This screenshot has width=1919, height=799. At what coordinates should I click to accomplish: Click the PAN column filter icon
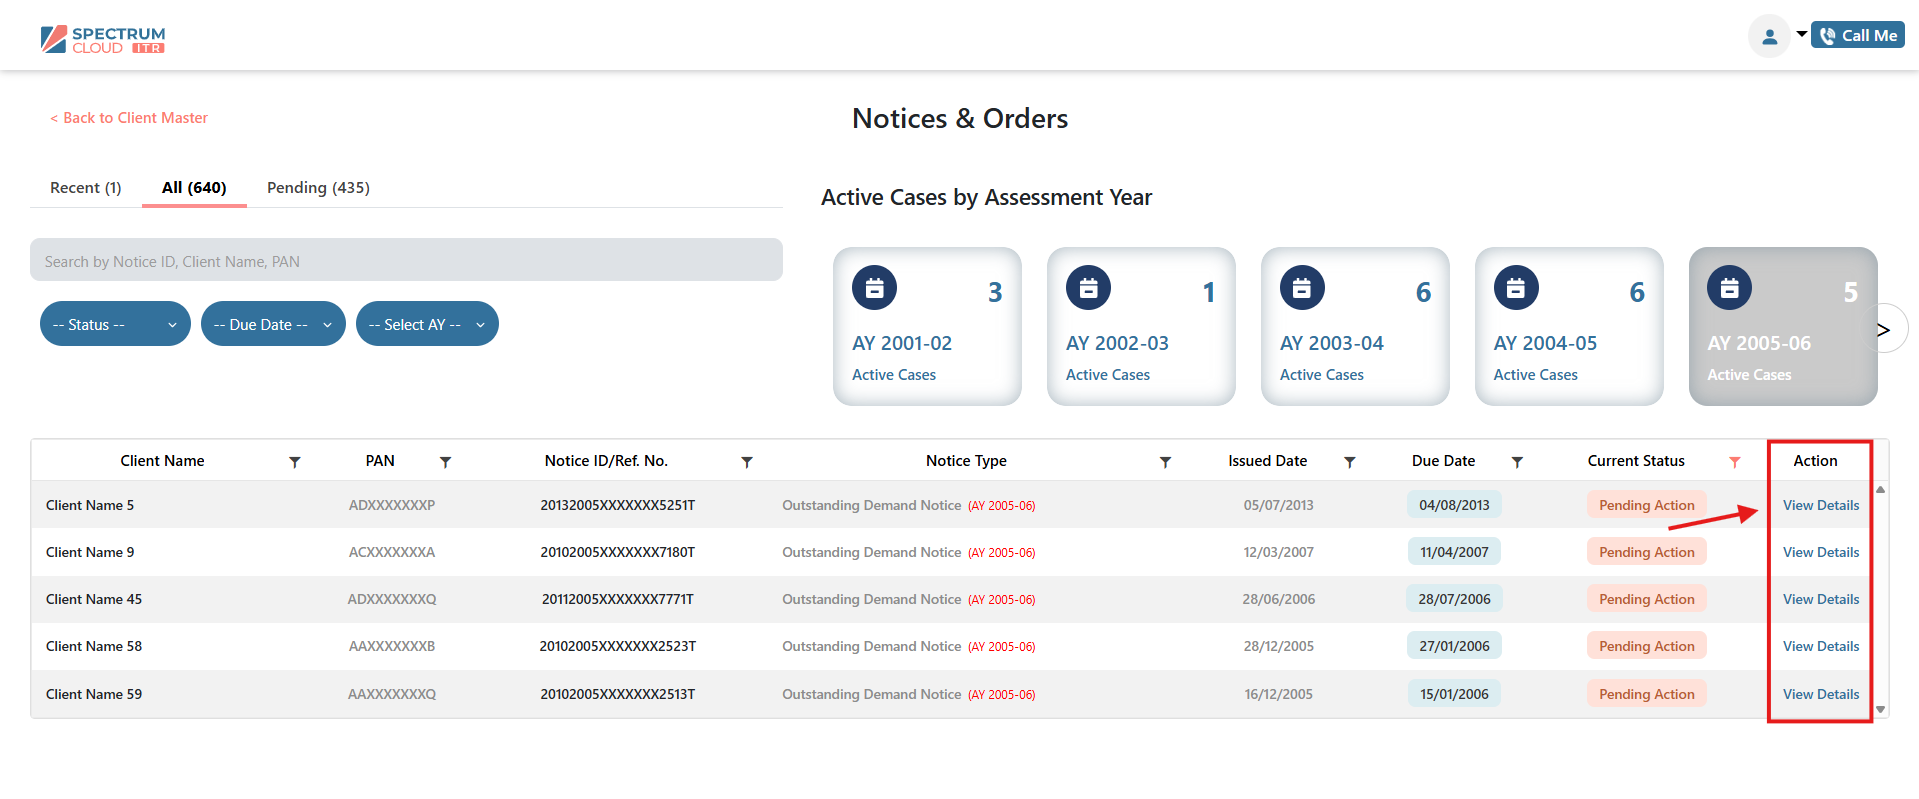[x=445, y=462]
